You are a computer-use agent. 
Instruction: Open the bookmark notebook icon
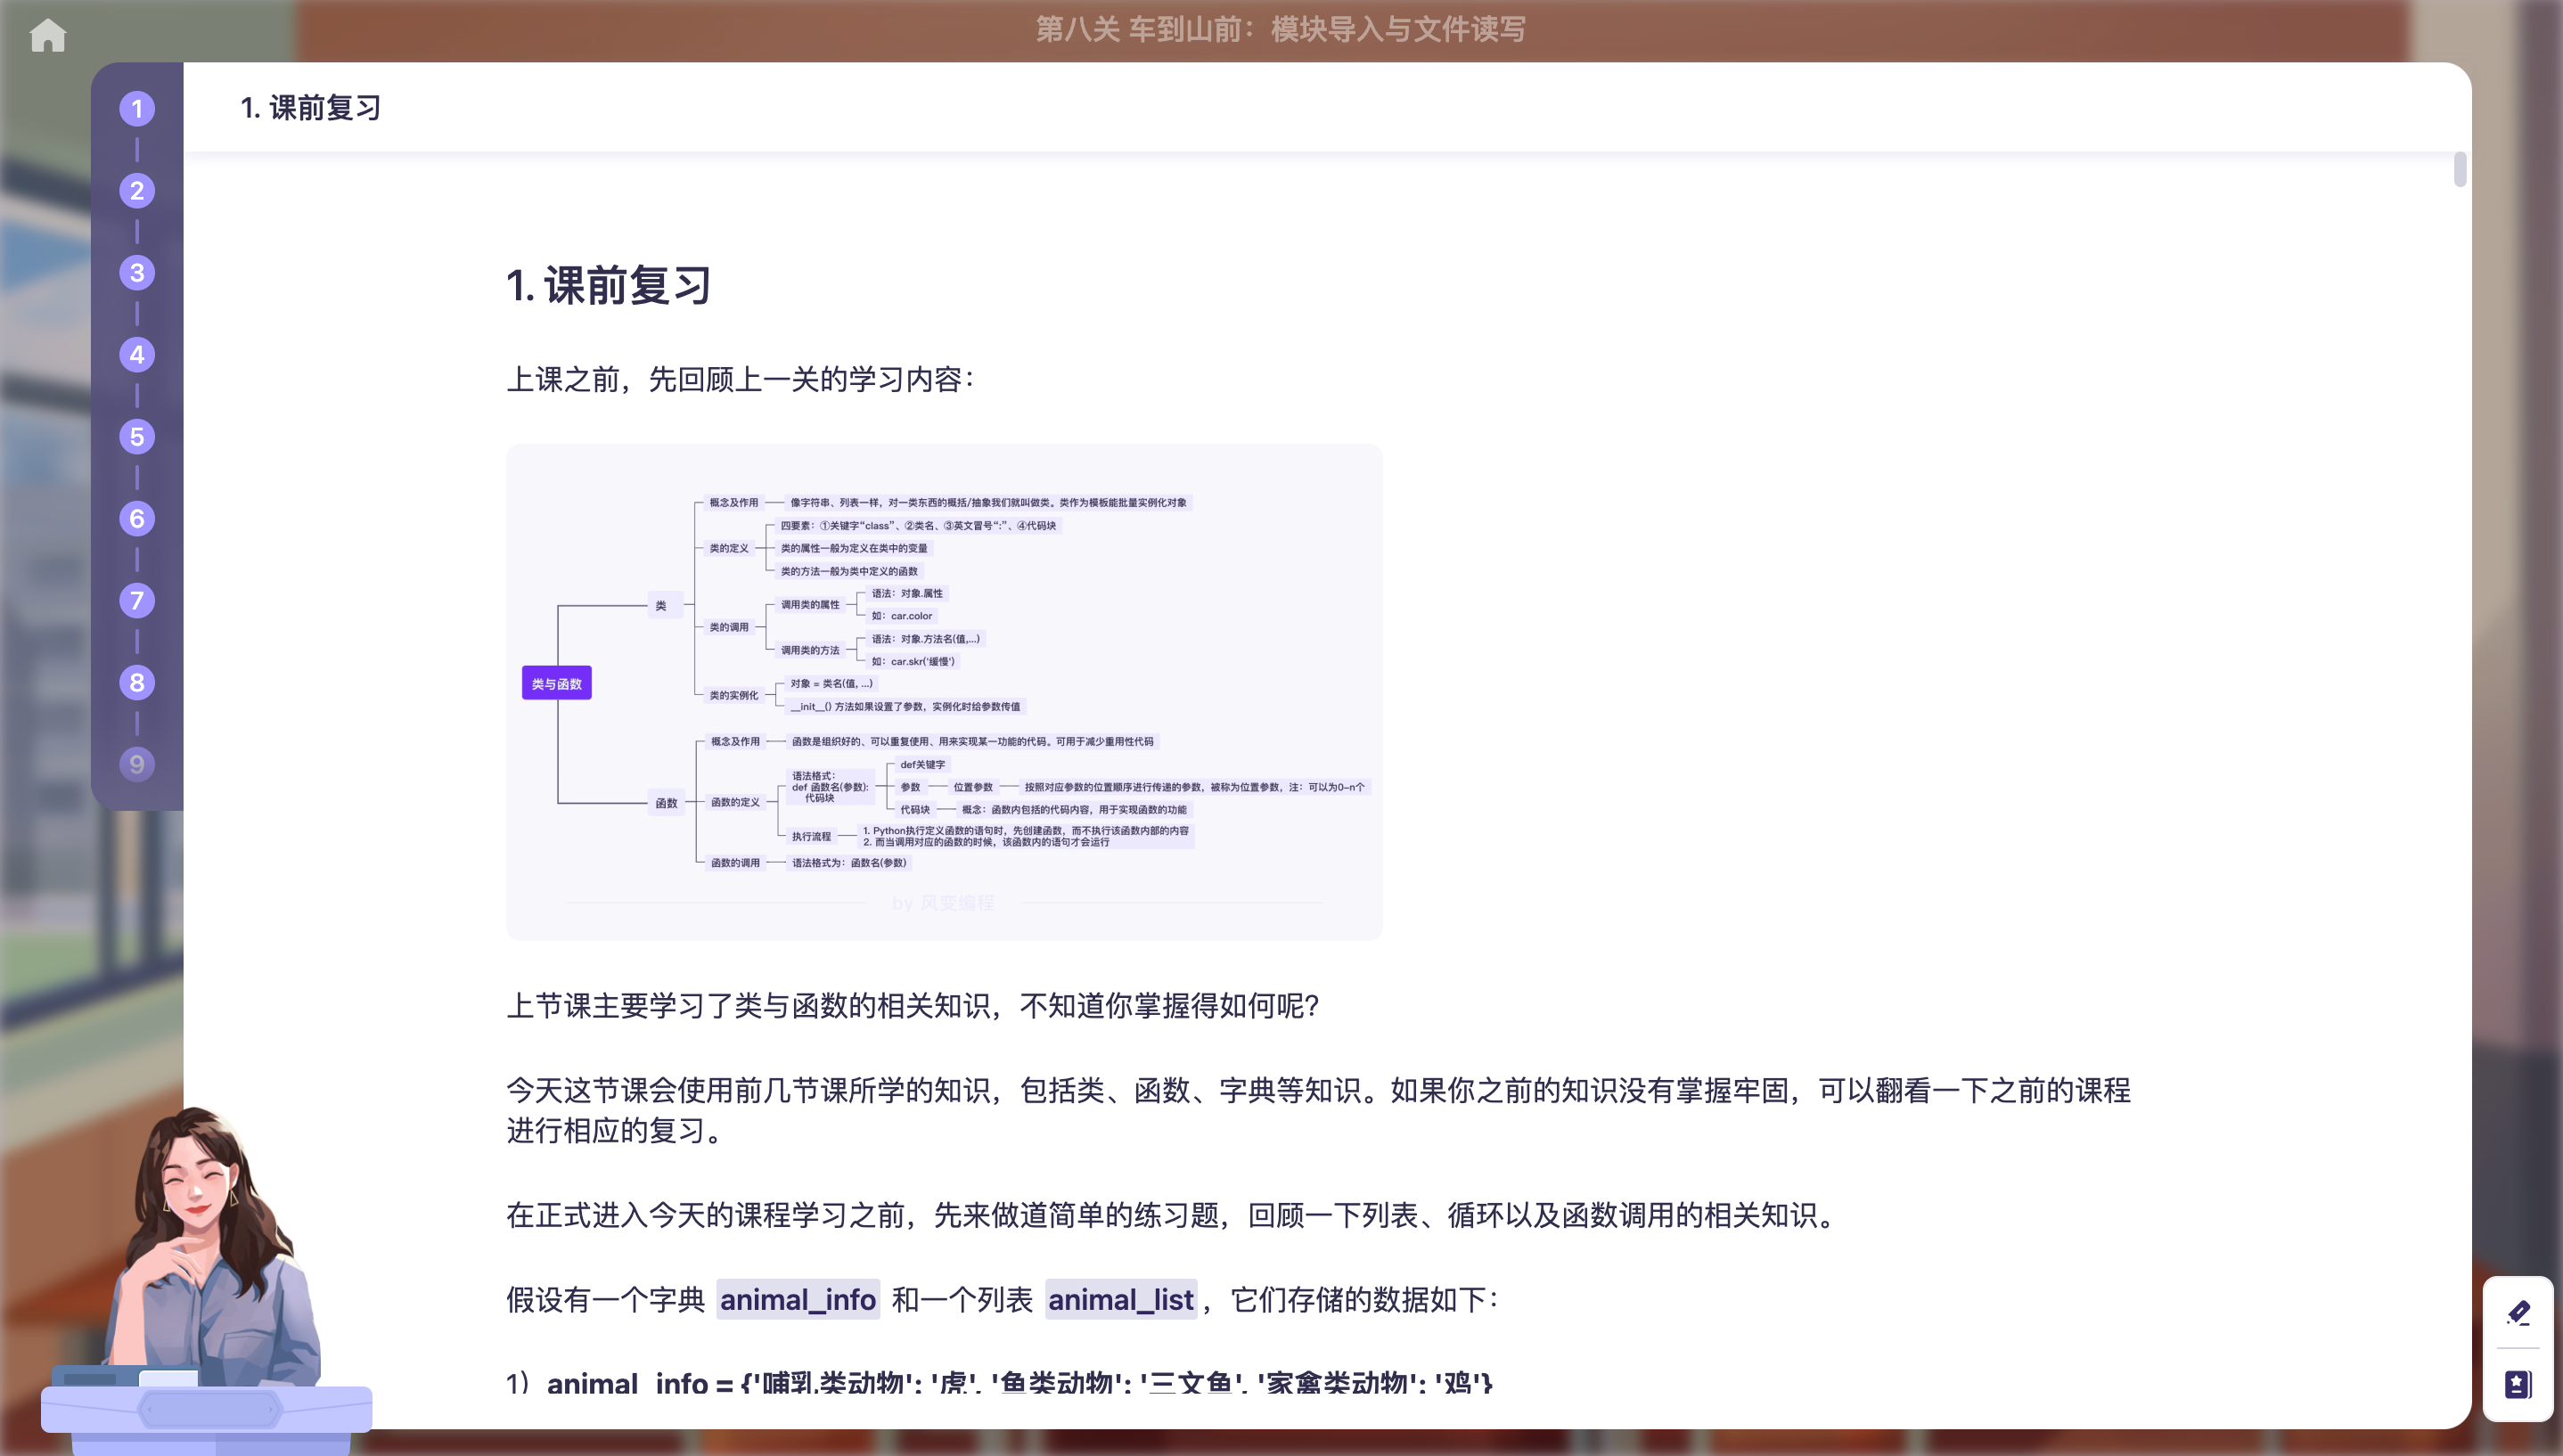click(x=2518, y=1384)
